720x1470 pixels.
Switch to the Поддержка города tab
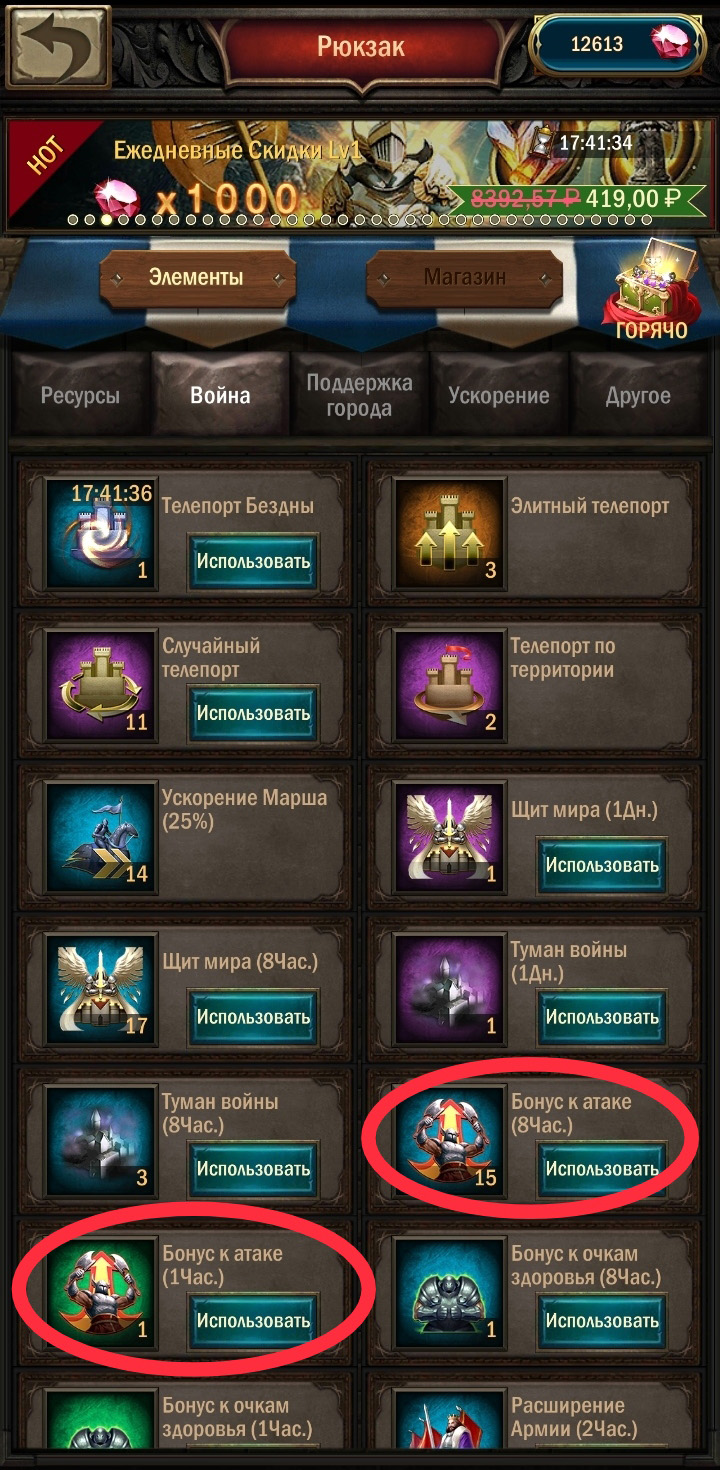click(360, 395)
